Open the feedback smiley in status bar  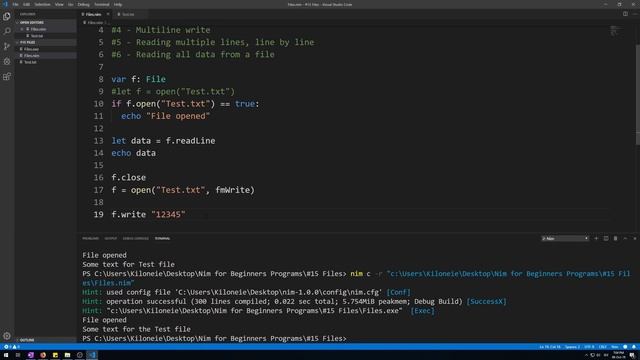tap(625, 347)
